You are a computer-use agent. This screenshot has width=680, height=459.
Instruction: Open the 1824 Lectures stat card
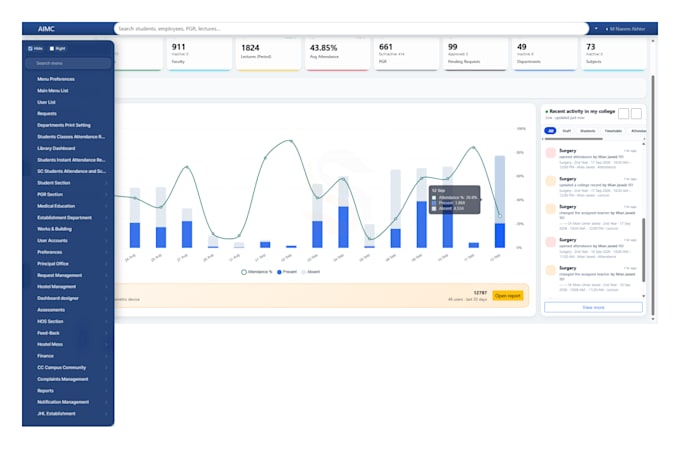point(268,54)
